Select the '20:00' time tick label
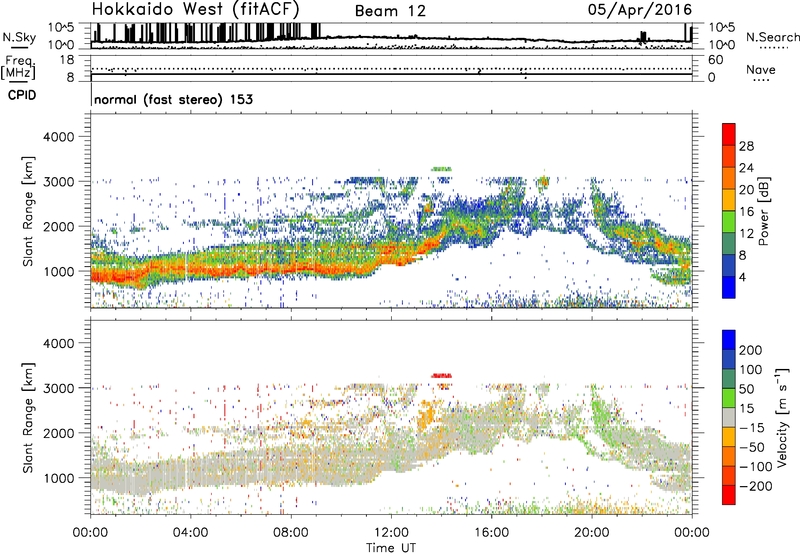Viewport: 800px width, 554px height. coord(591,533)
